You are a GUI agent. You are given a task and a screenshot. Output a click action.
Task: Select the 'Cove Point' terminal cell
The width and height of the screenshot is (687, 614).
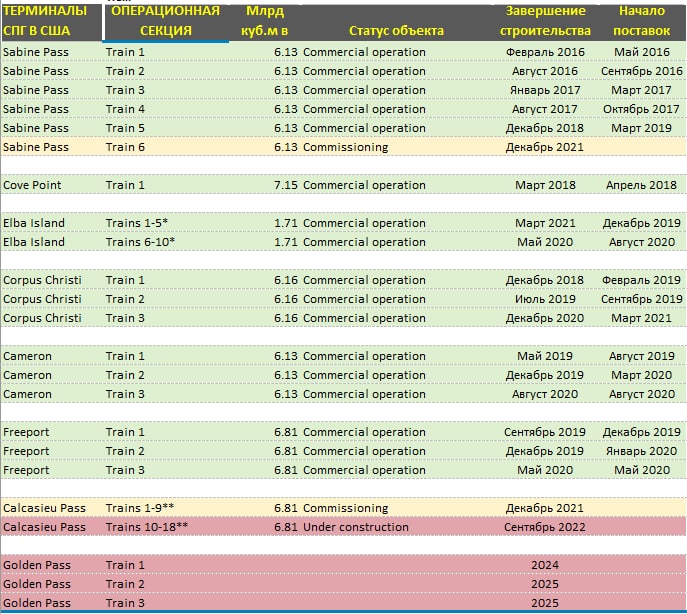point(32,185)
